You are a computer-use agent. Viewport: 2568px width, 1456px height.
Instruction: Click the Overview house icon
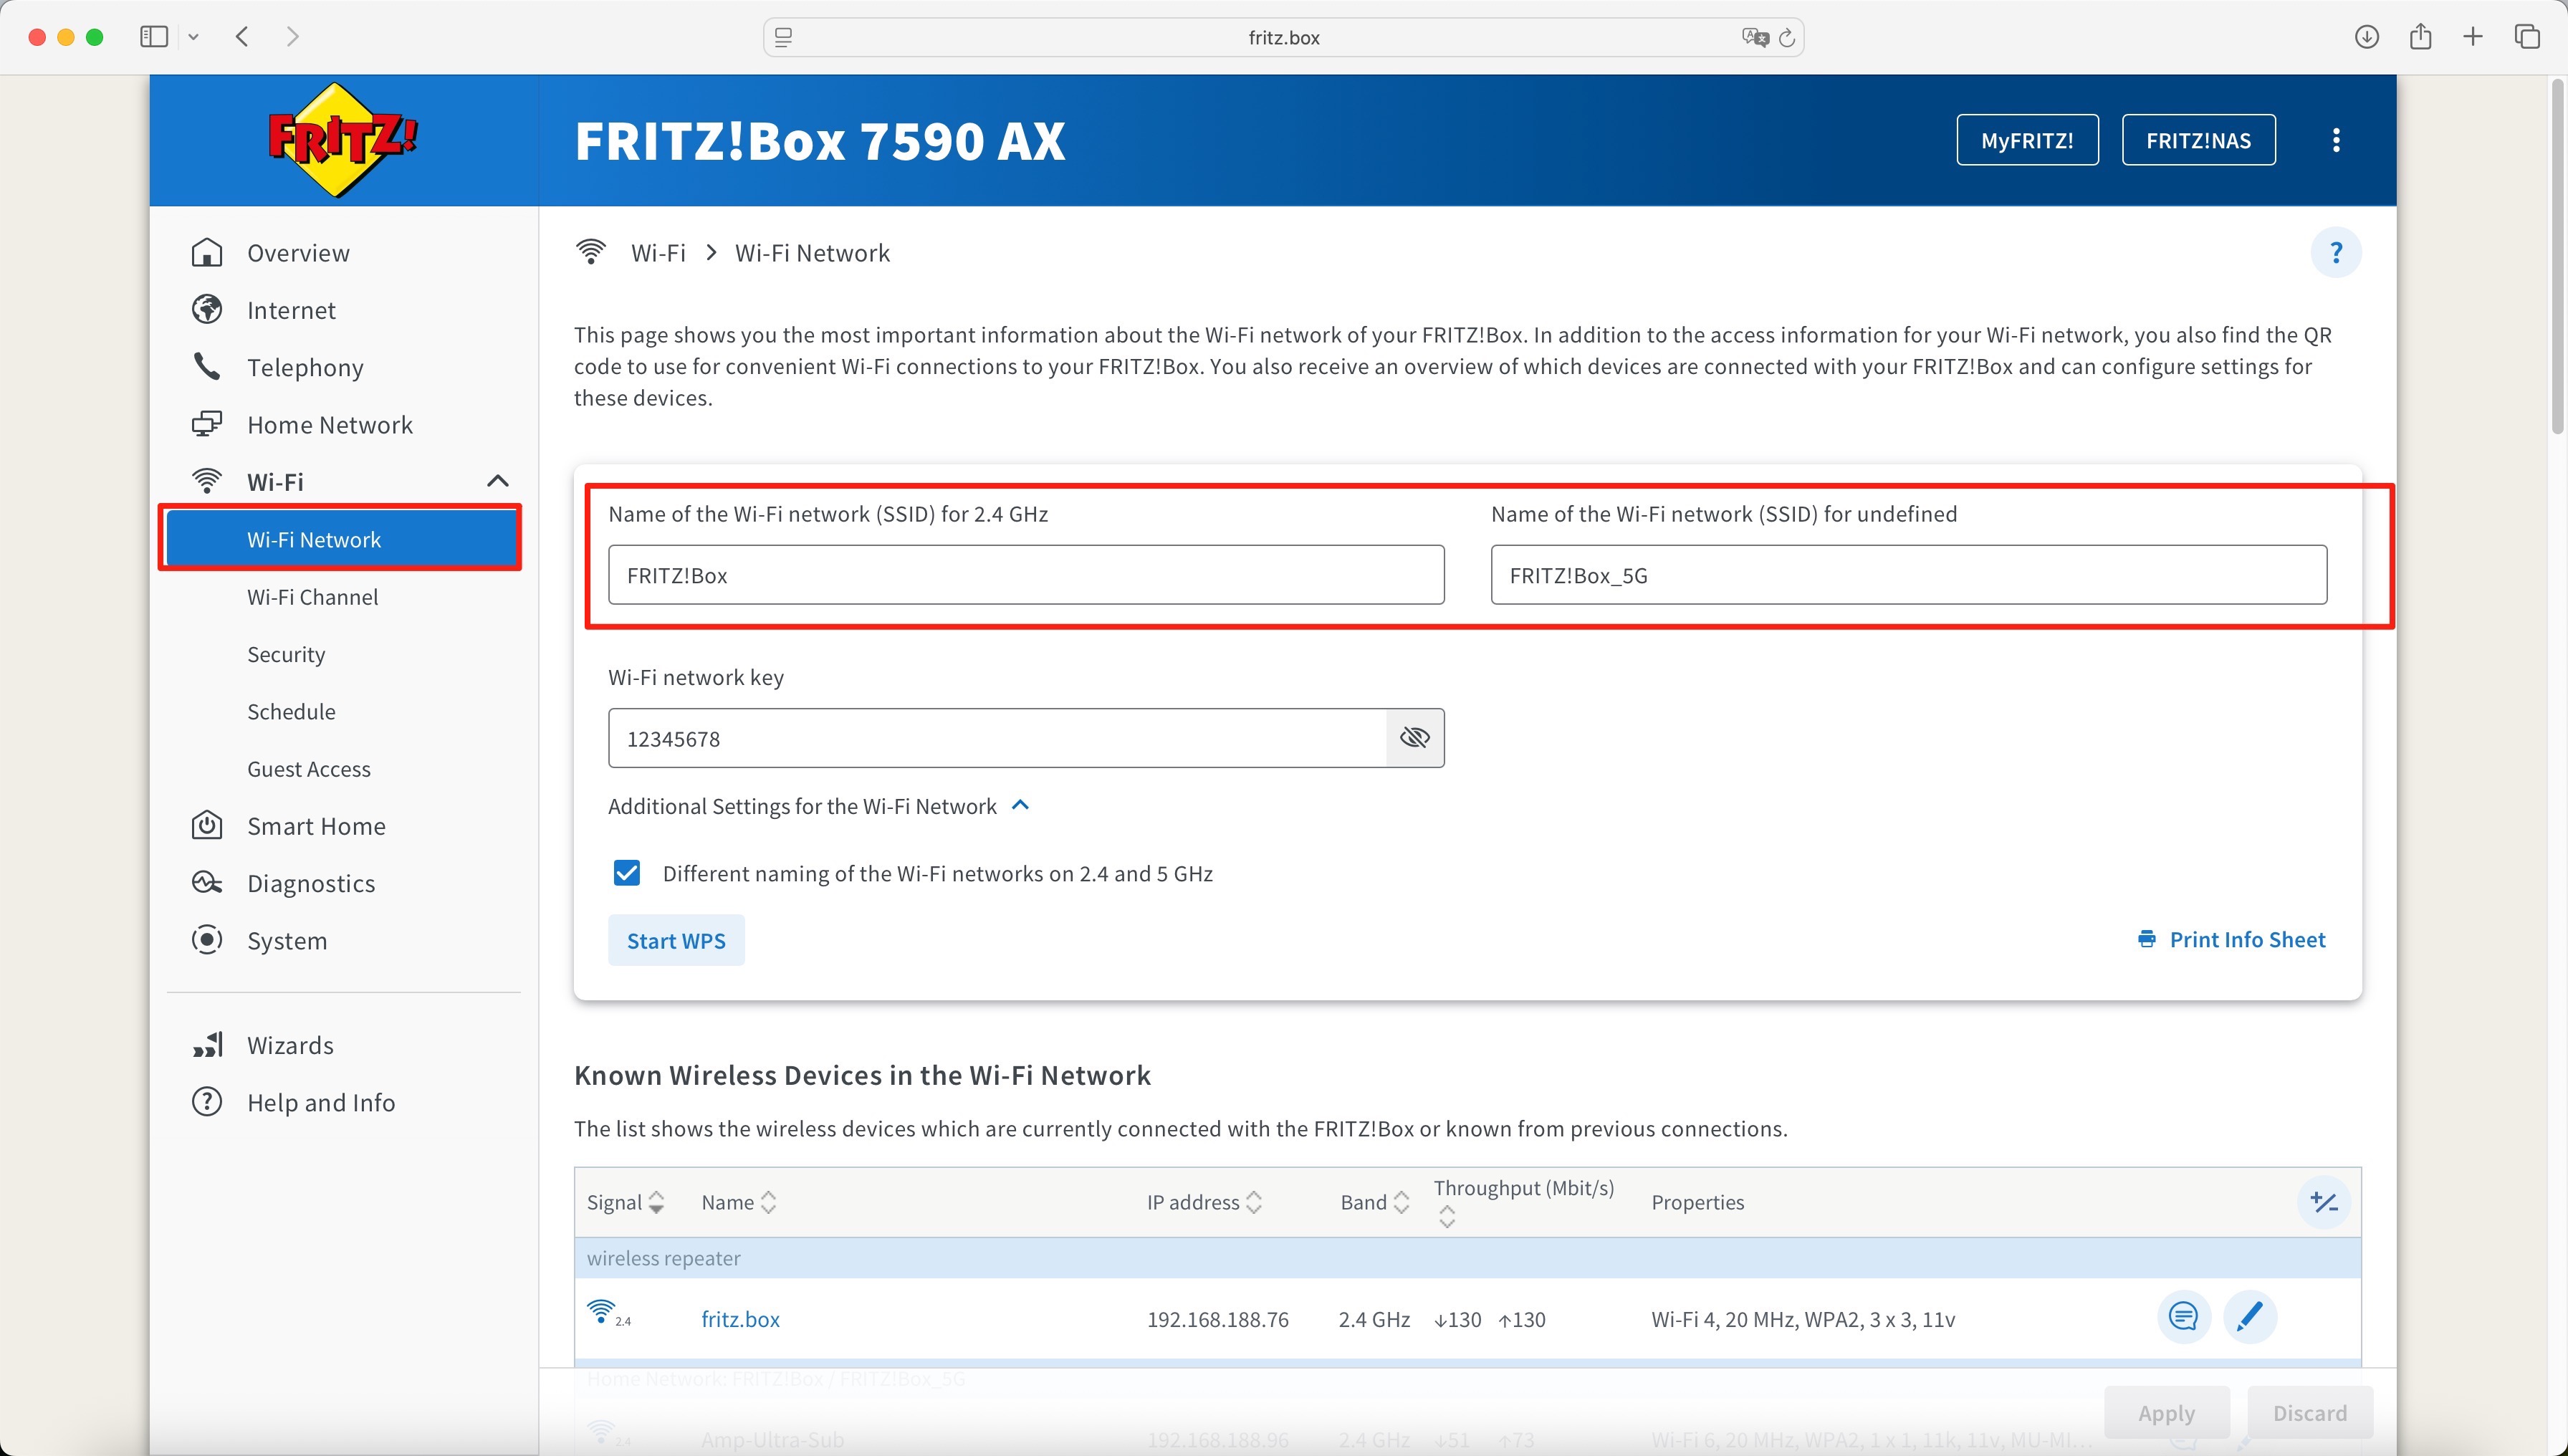pyautogui.click(x=207, y=252)
